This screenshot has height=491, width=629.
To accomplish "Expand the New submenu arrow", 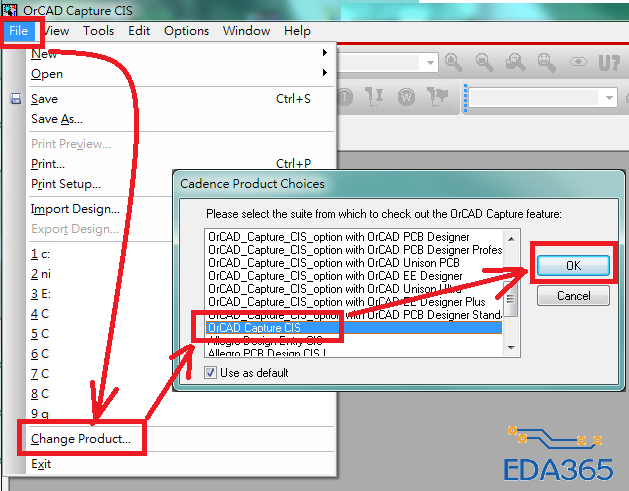I will pyautogui.click(x=325, y=53).
